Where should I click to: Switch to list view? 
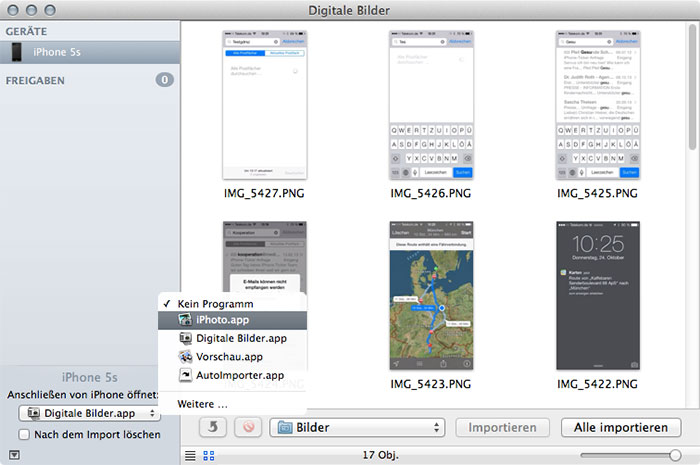[191, 456]
